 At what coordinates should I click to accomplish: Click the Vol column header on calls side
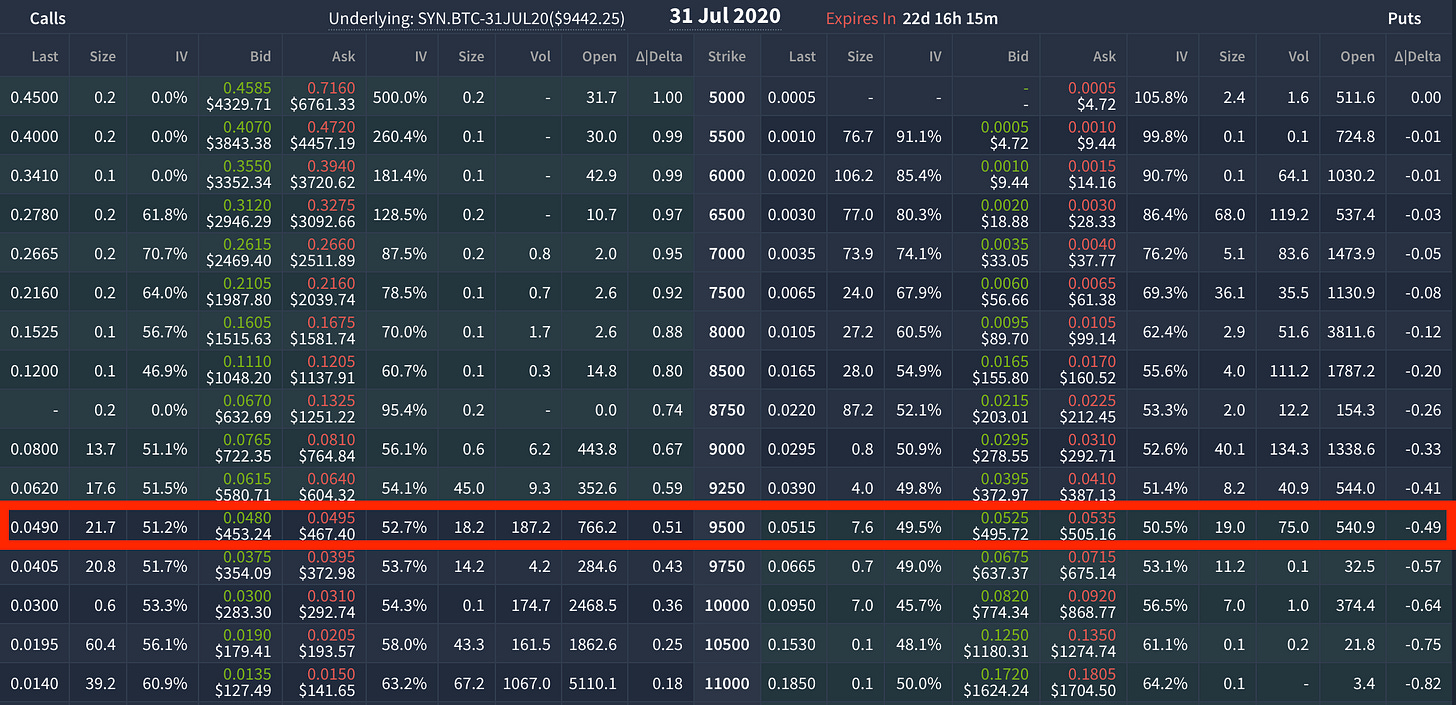pos(540,57)
